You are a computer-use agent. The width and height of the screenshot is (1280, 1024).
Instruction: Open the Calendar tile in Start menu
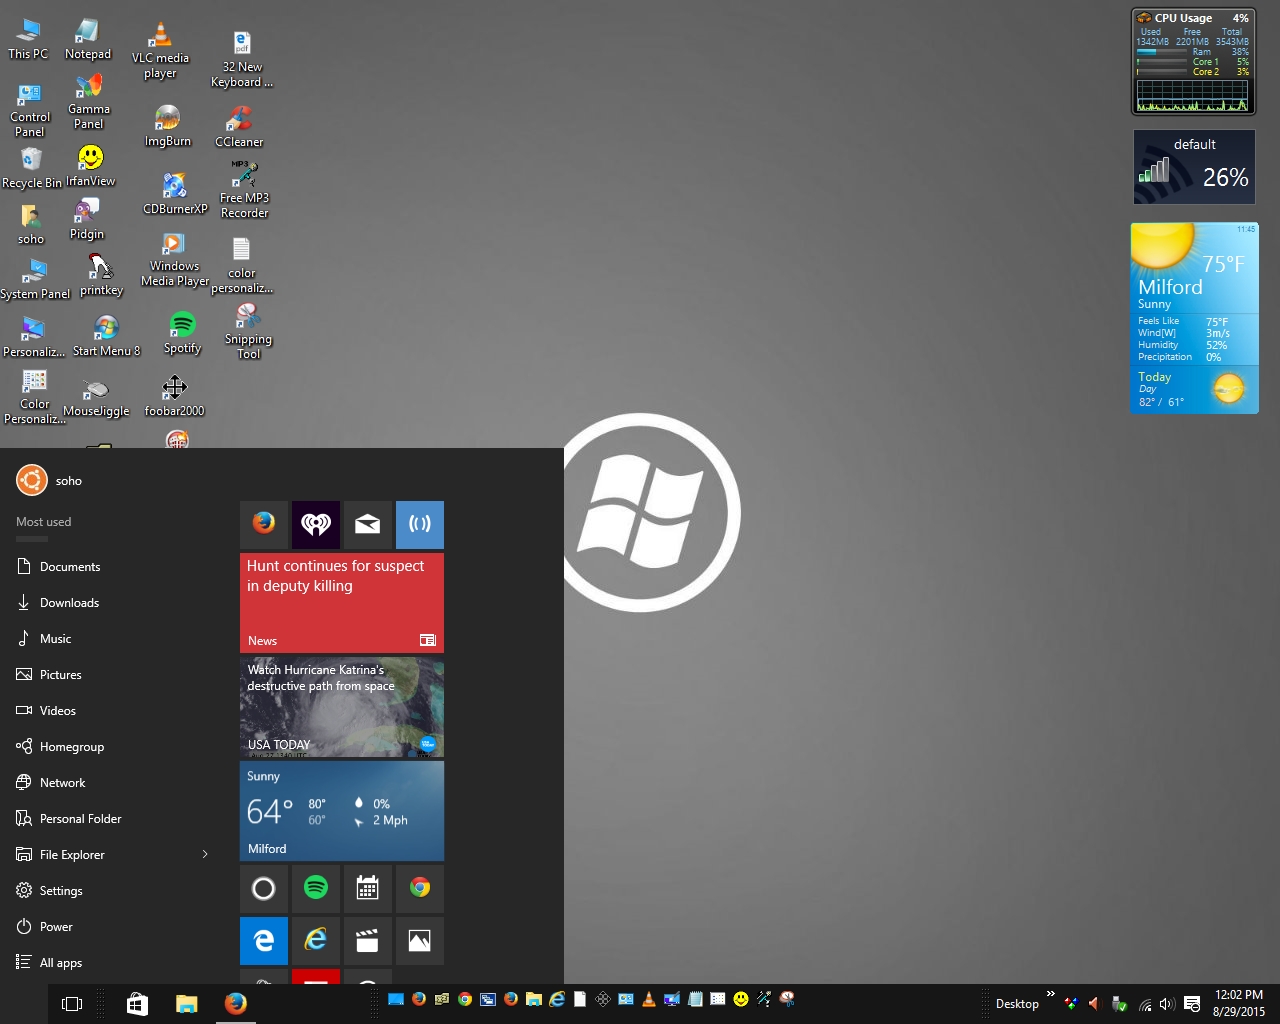tap(368, 888)
